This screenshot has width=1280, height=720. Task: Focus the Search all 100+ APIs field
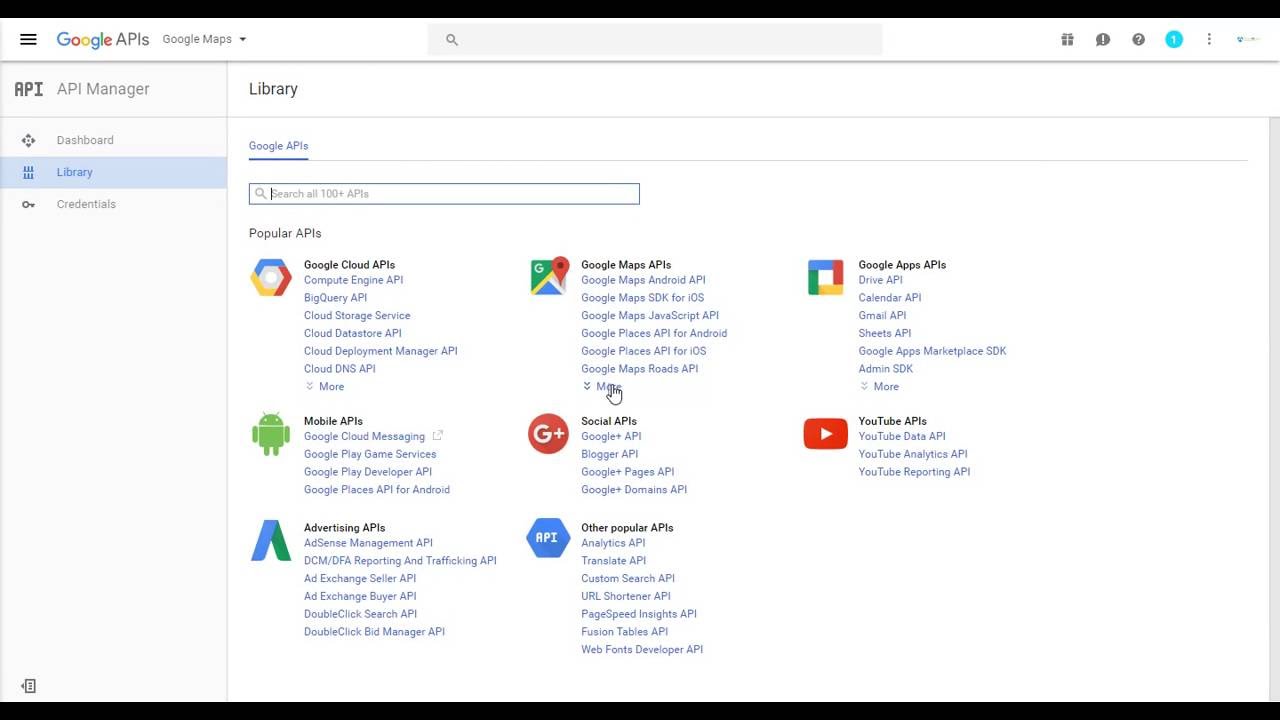click(x=444, y=194)
